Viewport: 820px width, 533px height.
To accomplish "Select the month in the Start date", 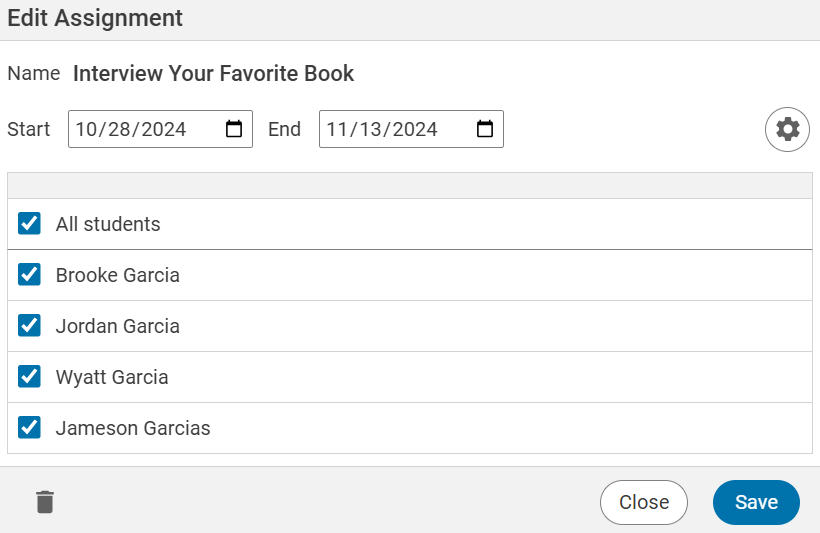I will click(x=86, y=129).
